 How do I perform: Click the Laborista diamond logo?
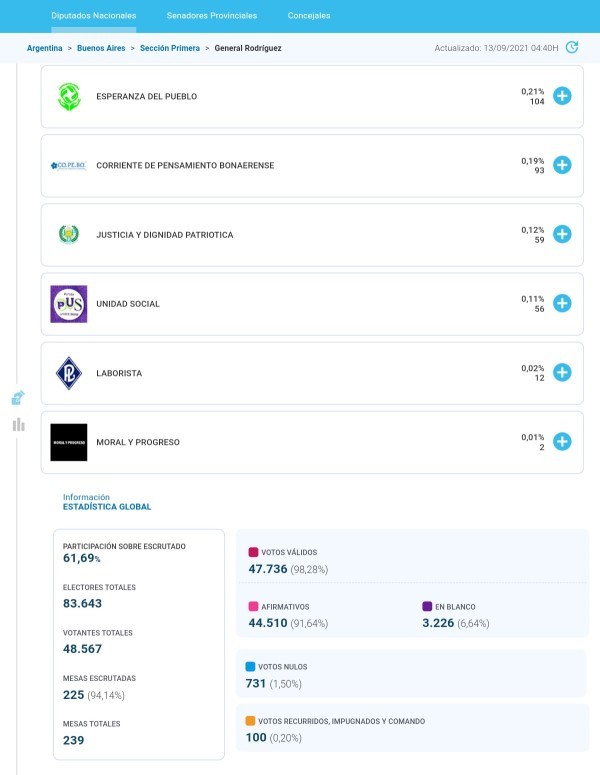pyautogui.click(x=69, y=373)
